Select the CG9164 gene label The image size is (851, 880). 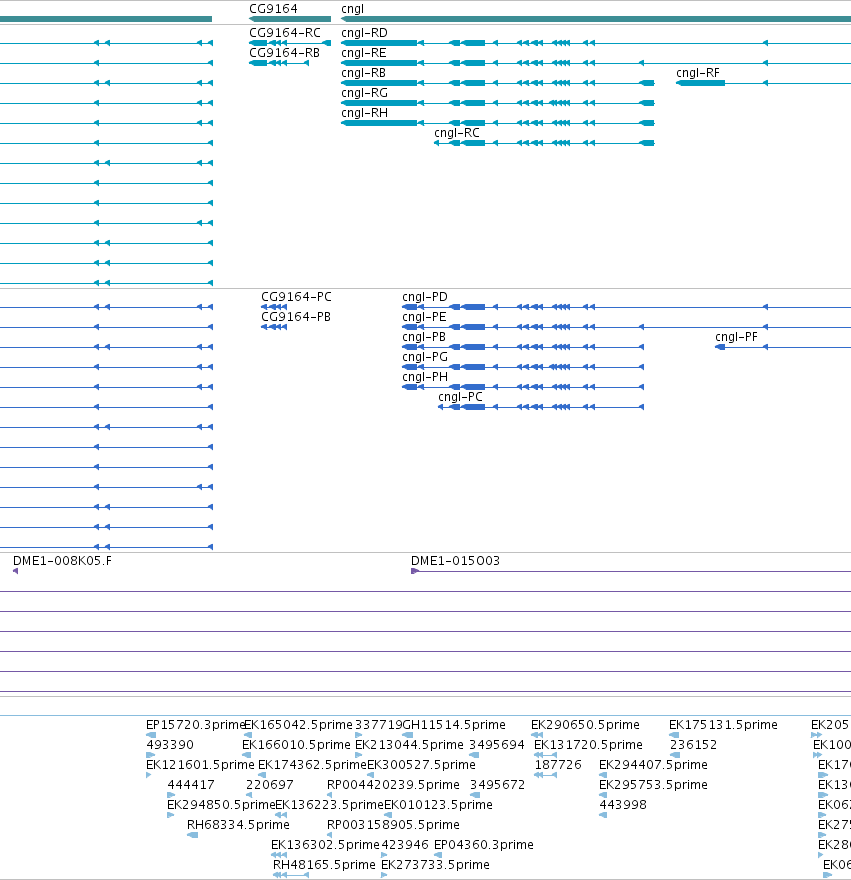coord(273,9)
